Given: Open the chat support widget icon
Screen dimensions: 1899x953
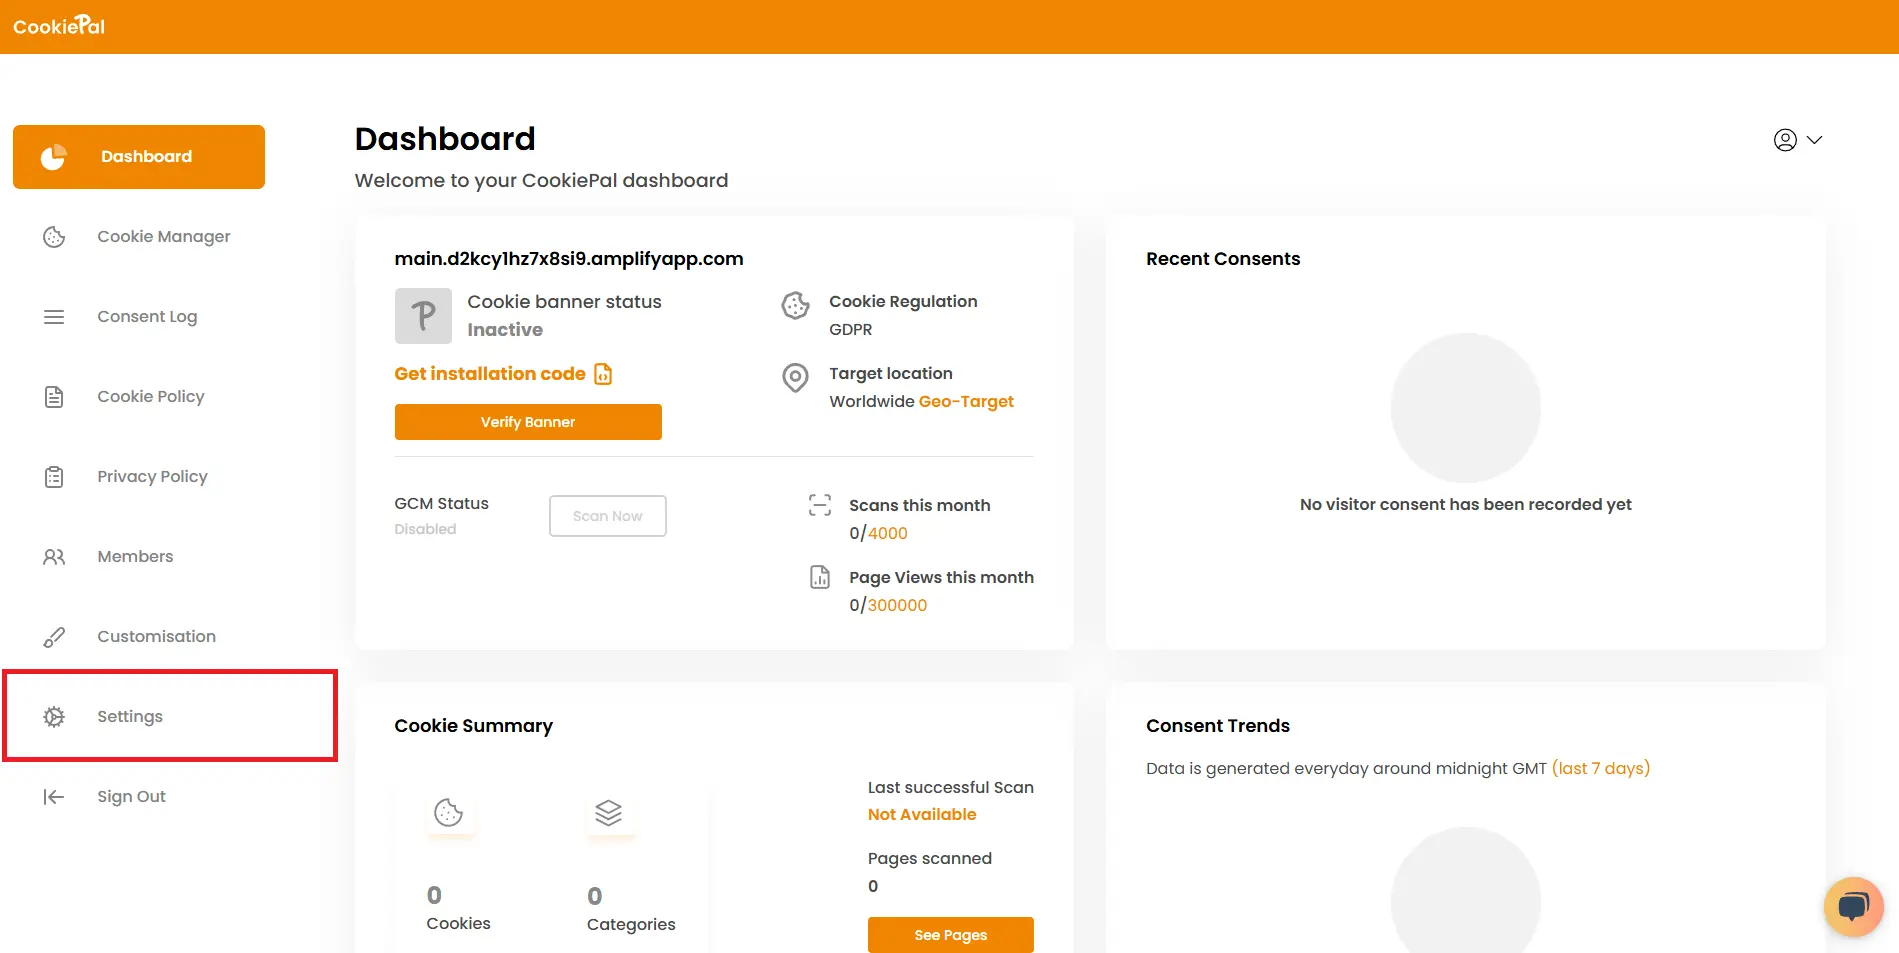Looking at the screenshot, I should click(1853, 906).
